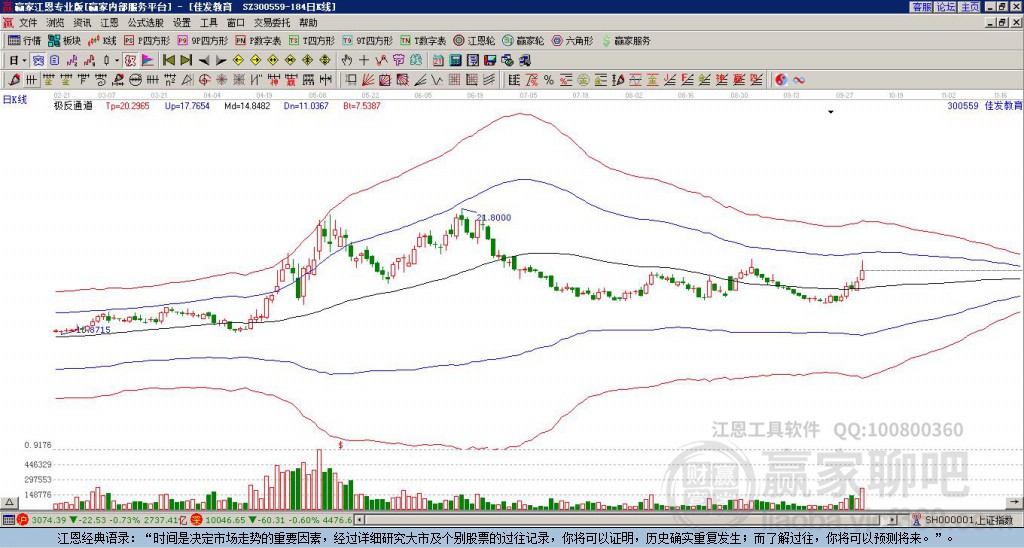Open the 主页 homepage link

tap(970, 7)
